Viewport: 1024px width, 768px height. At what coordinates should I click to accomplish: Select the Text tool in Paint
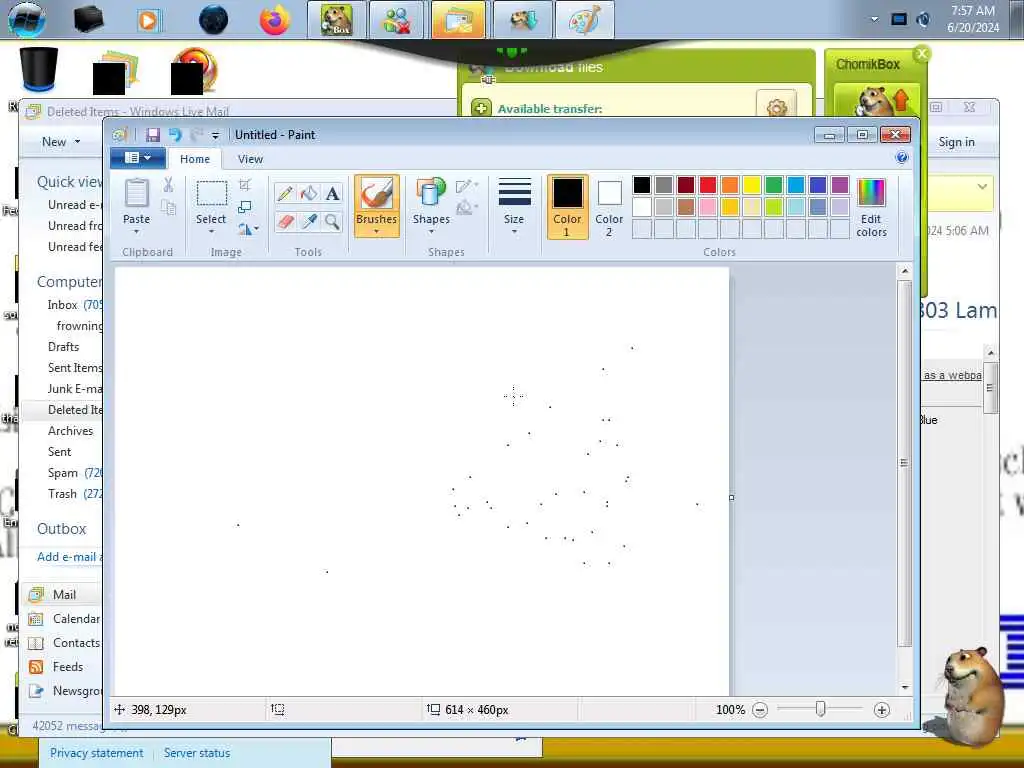point(332,193)
